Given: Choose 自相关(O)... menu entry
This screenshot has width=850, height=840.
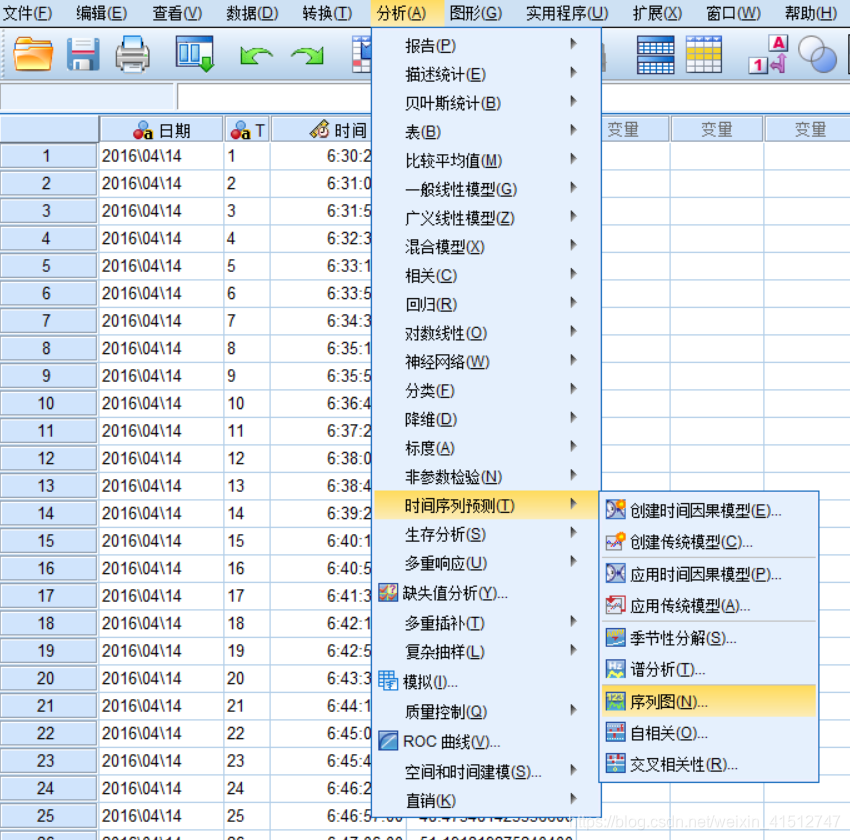Looking at the screenshot, I should pos(709,733).
